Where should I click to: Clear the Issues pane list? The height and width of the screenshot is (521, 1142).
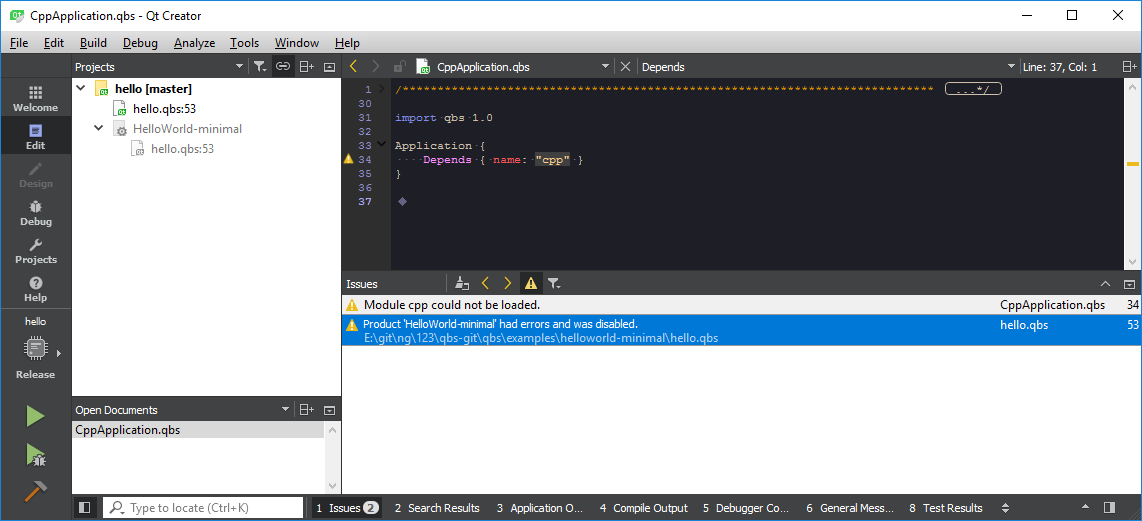(461, 284)
